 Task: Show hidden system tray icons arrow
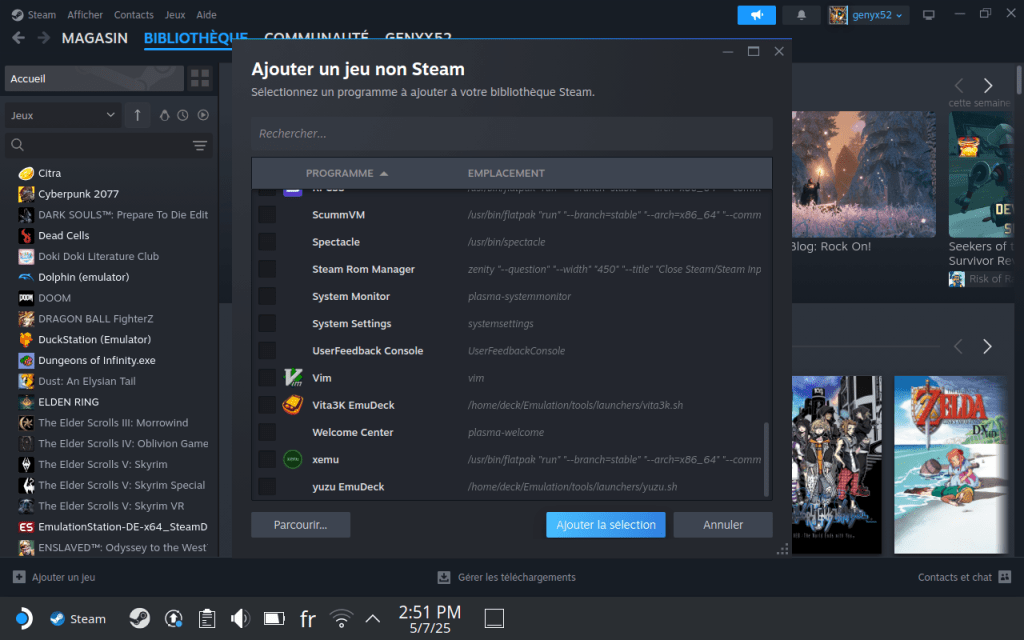pos(373,619)
